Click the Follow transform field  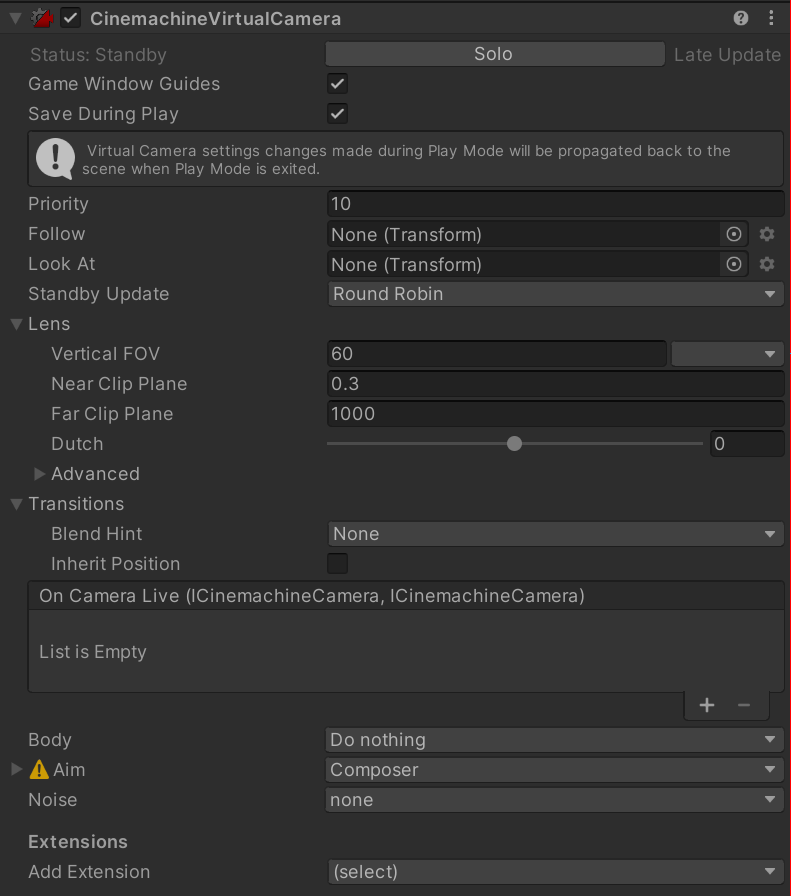click(x=523, y=234)
